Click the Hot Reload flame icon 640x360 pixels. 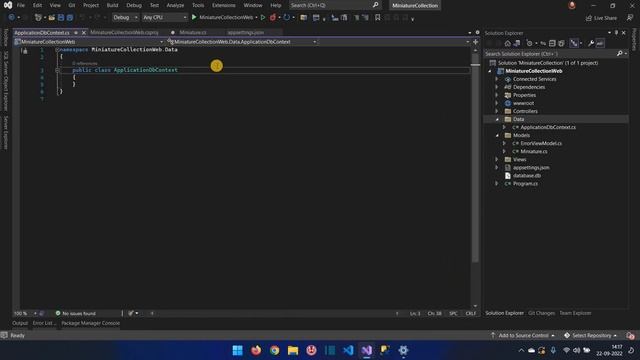point(273,18)
